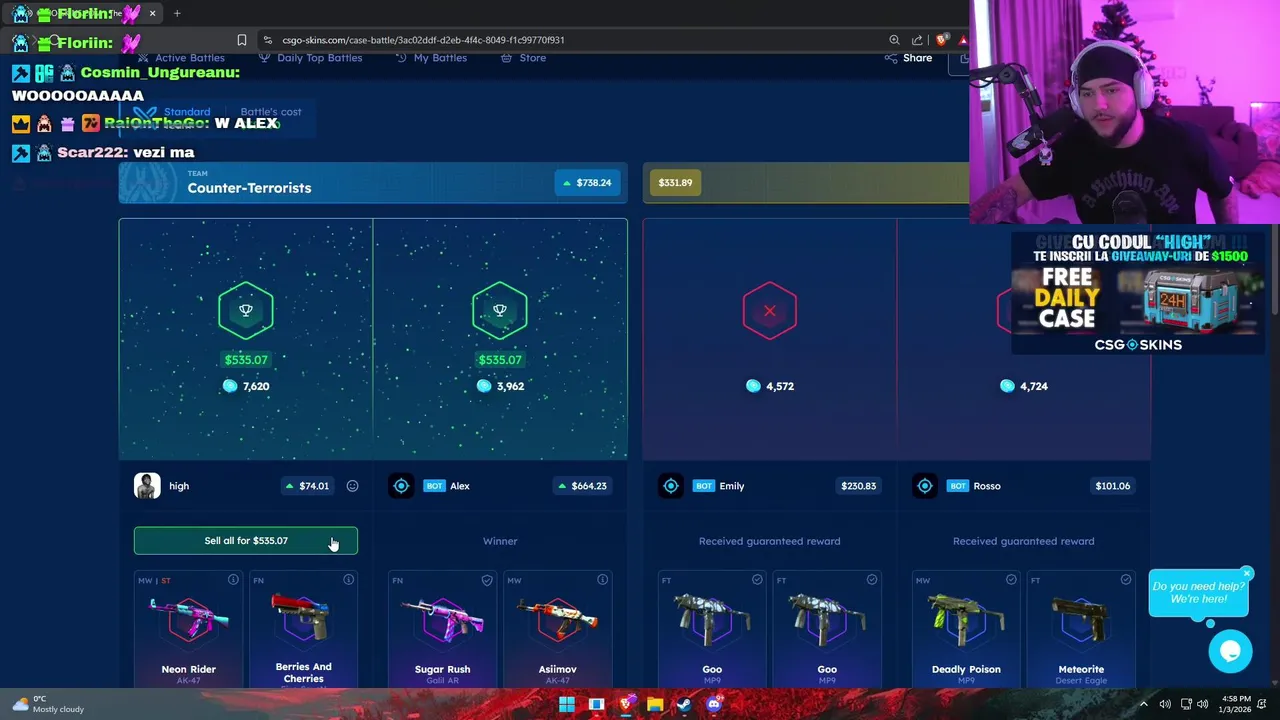Open File Explorer from the taskbar
Viewport: 1280px width, 720px height.
click(655, 704)
